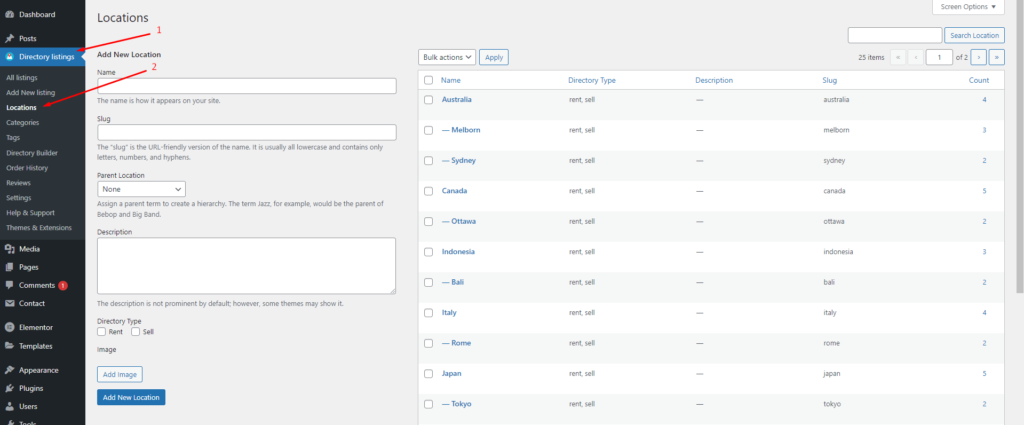The height and width of the screenshot is (425, 1024).
Task: Open Tags submenu item
Action: pos(13,138)
